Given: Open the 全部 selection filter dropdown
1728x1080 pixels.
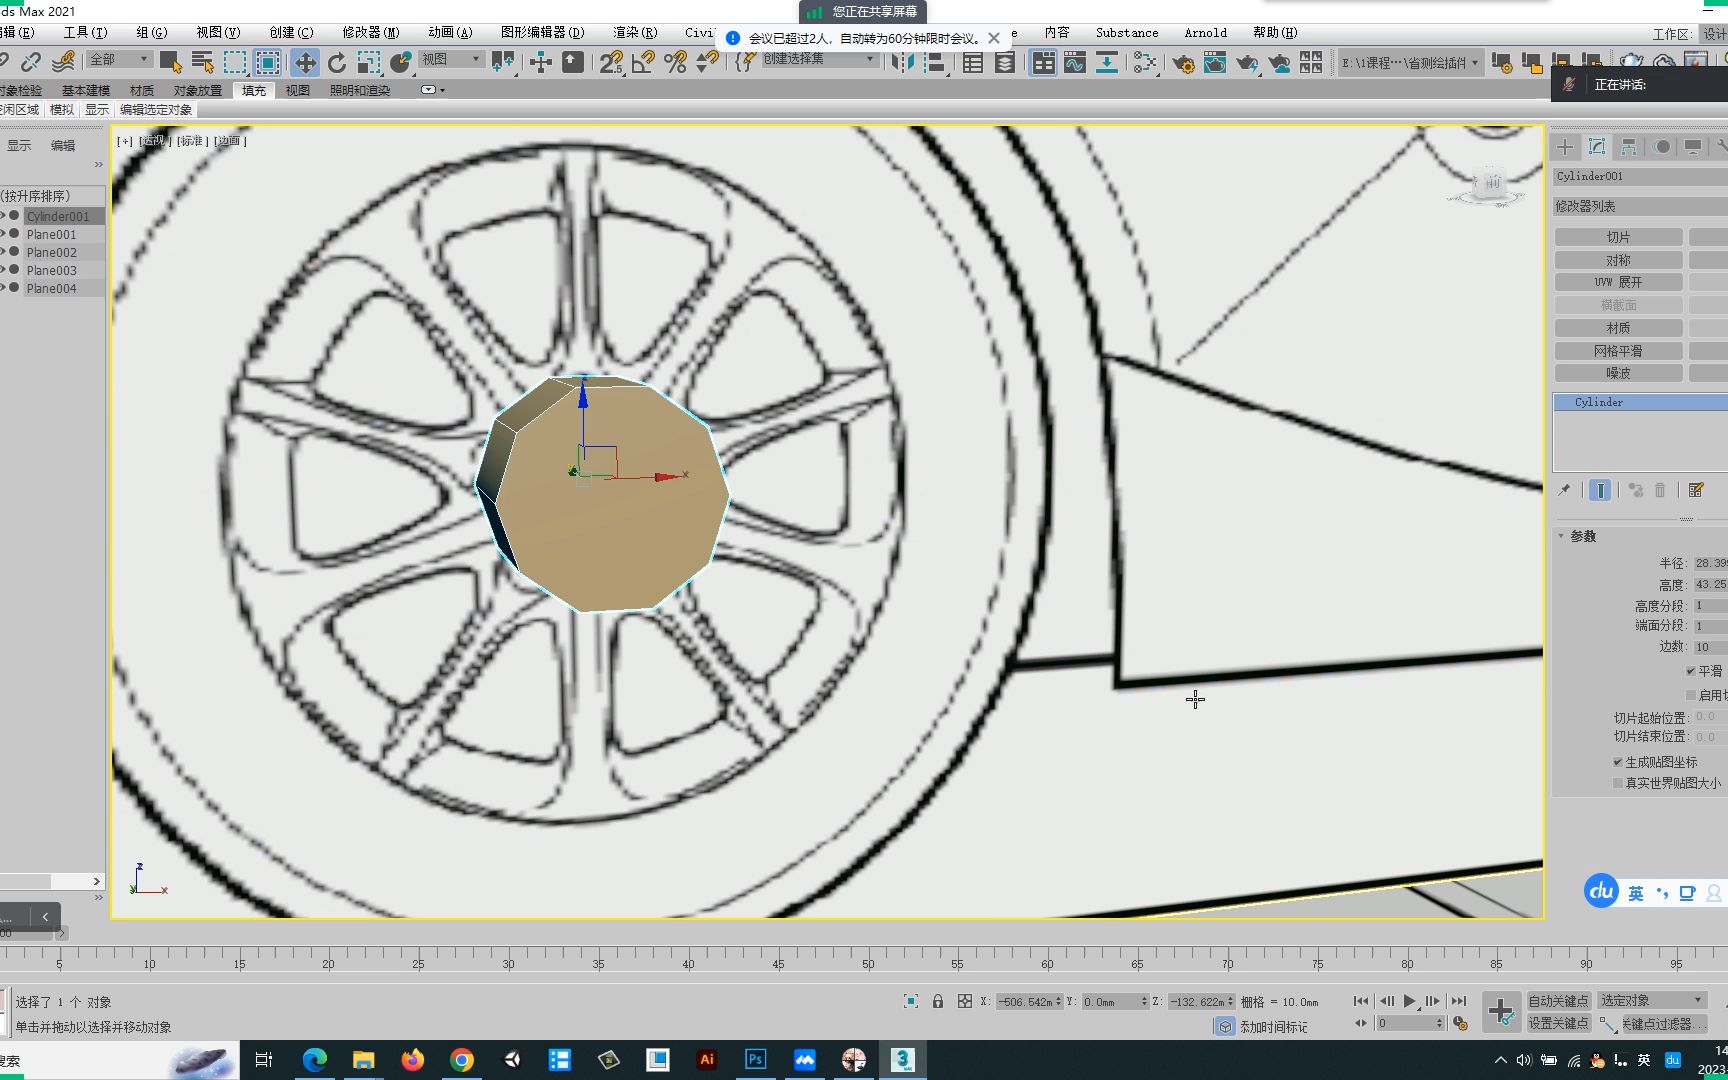Looking at the screenshot, I should click(x=143, y=60).
